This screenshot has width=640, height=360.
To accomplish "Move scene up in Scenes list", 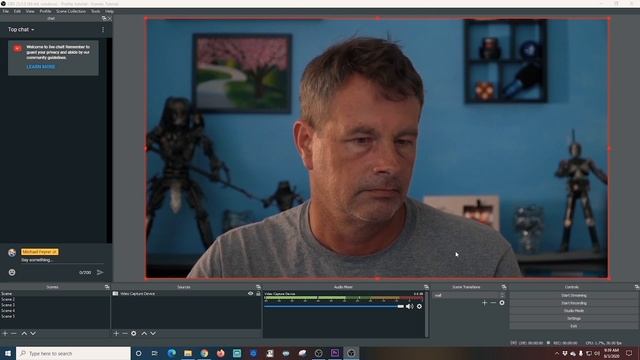I will click(x=24, y=333).
